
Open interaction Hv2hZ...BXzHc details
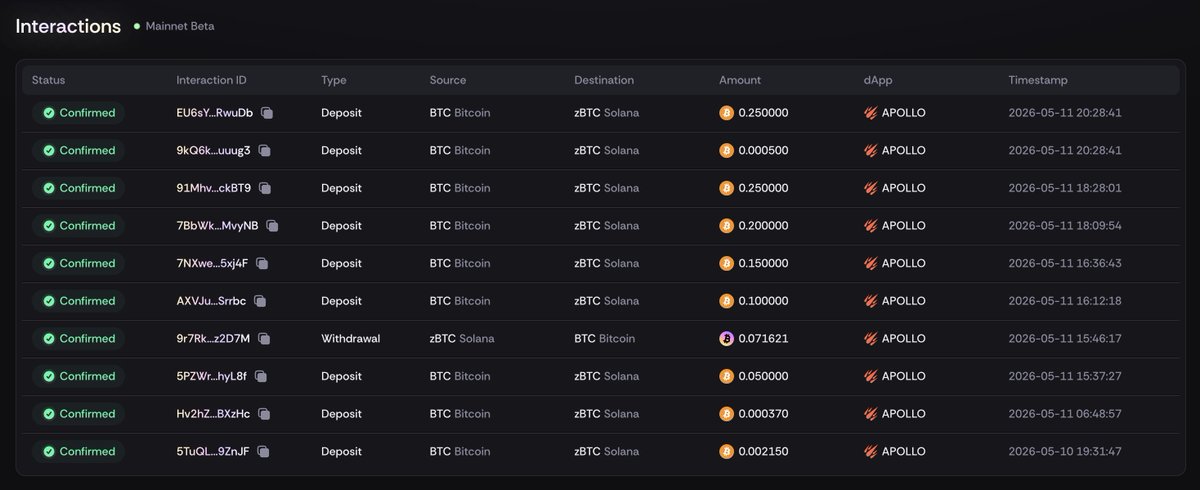[x=213, y=414]
